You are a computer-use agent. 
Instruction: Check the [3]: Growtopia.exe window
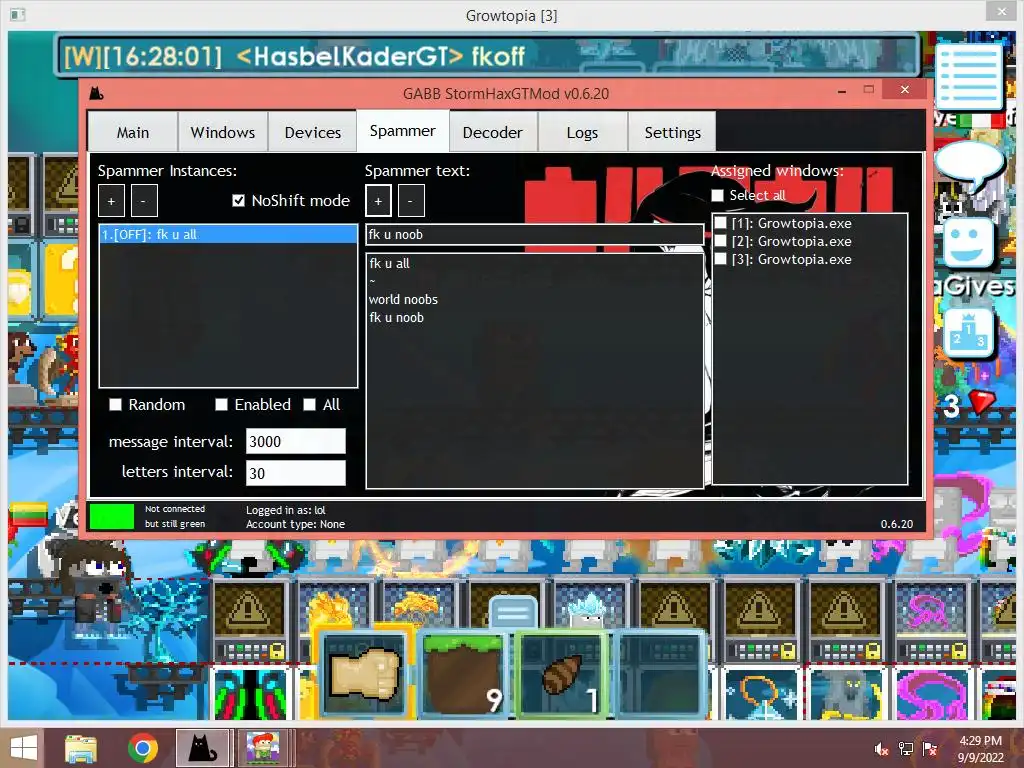(x=720, y=259)
